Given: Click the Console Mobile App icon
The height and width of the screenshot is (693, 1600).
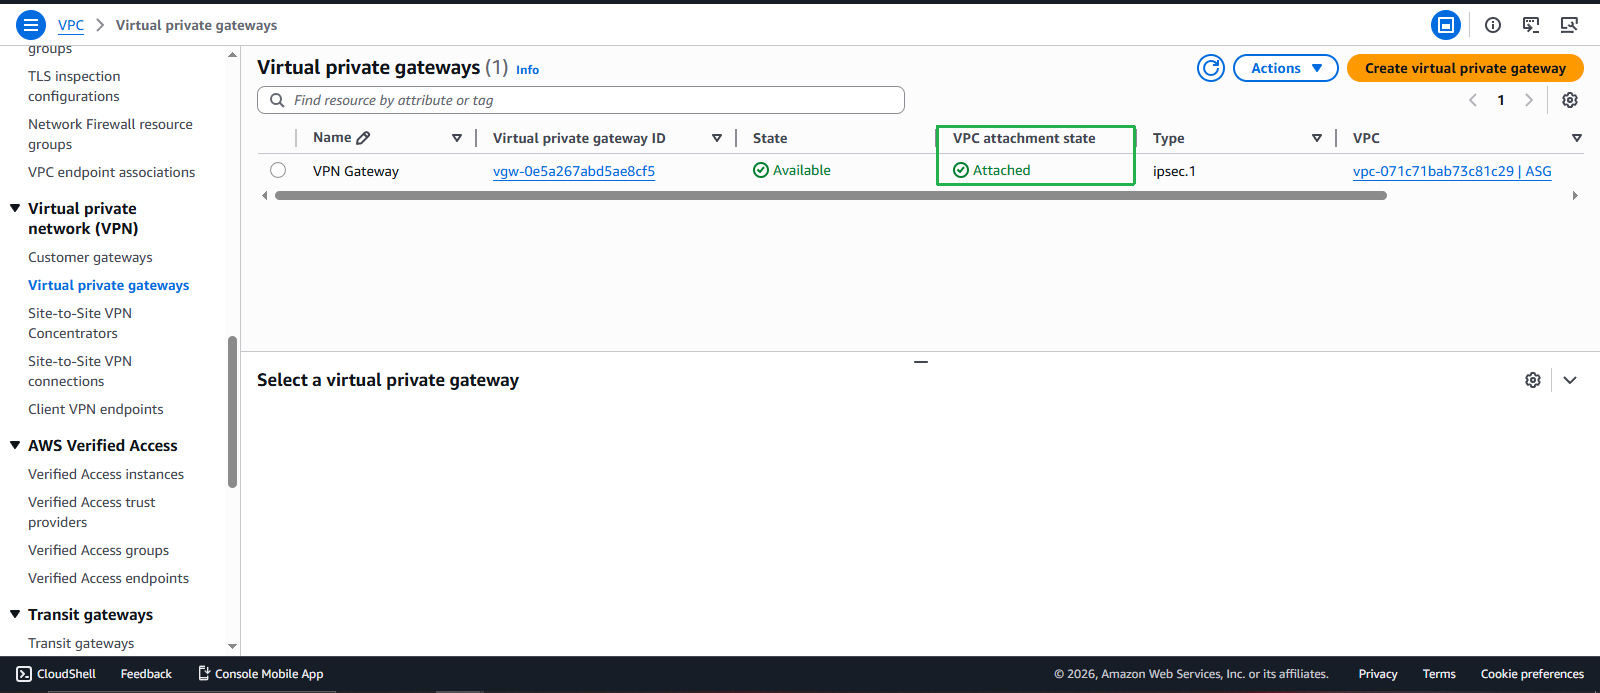Looking at the screenshot, I should pos(204,674).
